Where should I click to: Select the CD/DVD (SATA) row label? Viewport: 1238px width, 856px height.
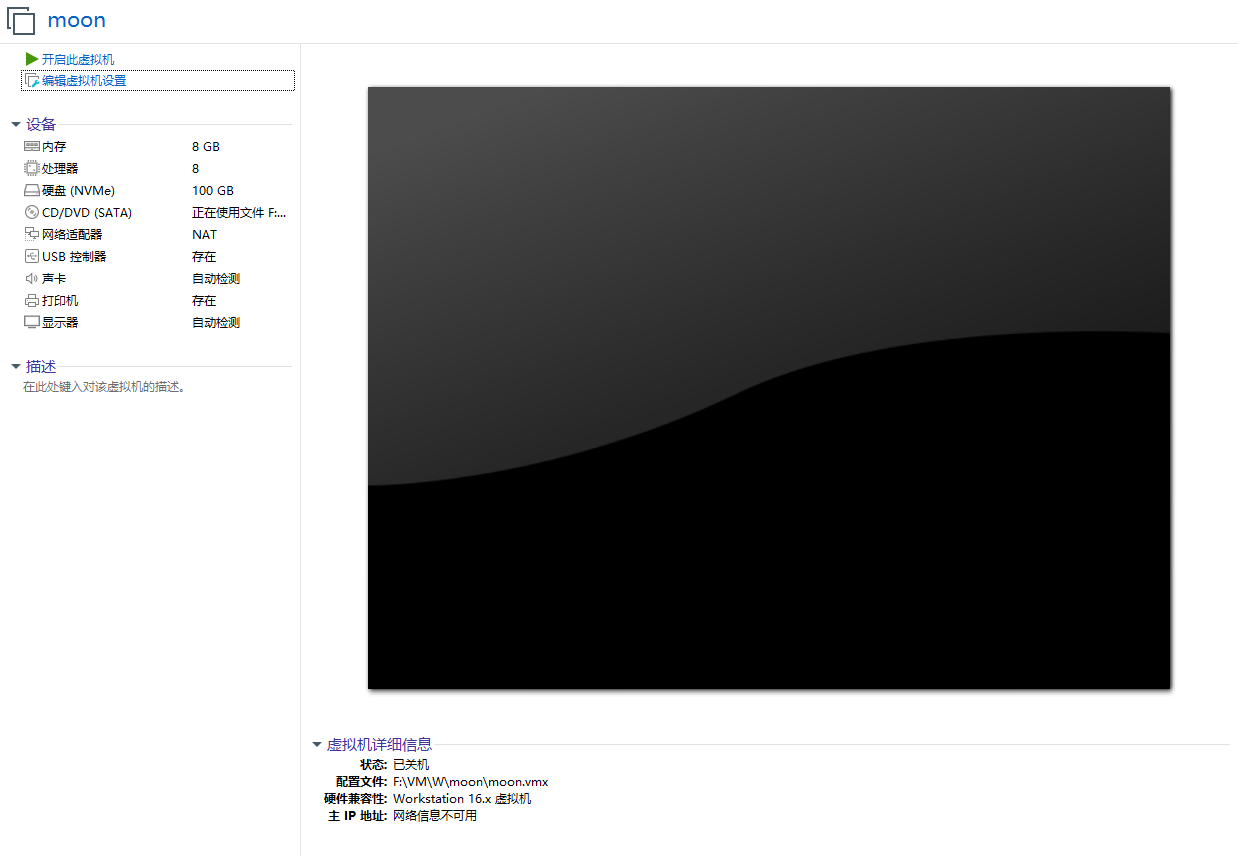(87, 212)
